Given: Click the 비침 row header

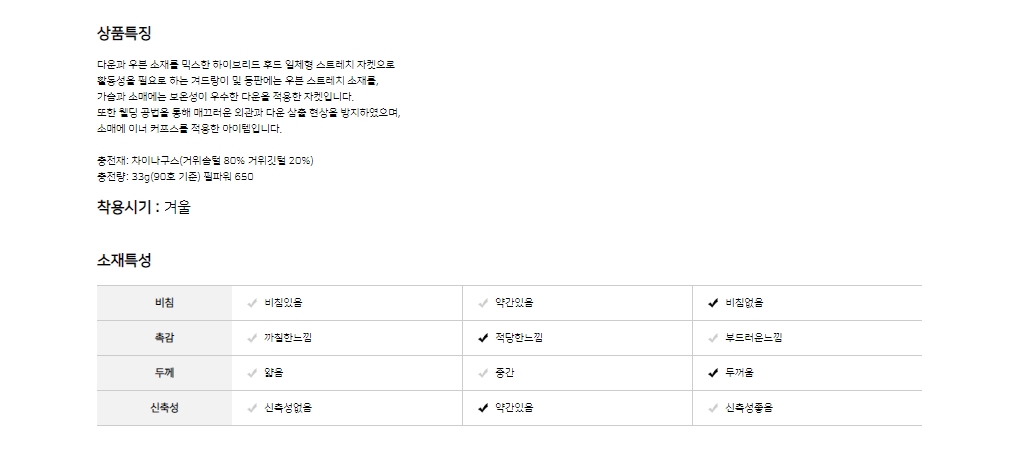Looking at the screenshot, I should coord(164,303).
